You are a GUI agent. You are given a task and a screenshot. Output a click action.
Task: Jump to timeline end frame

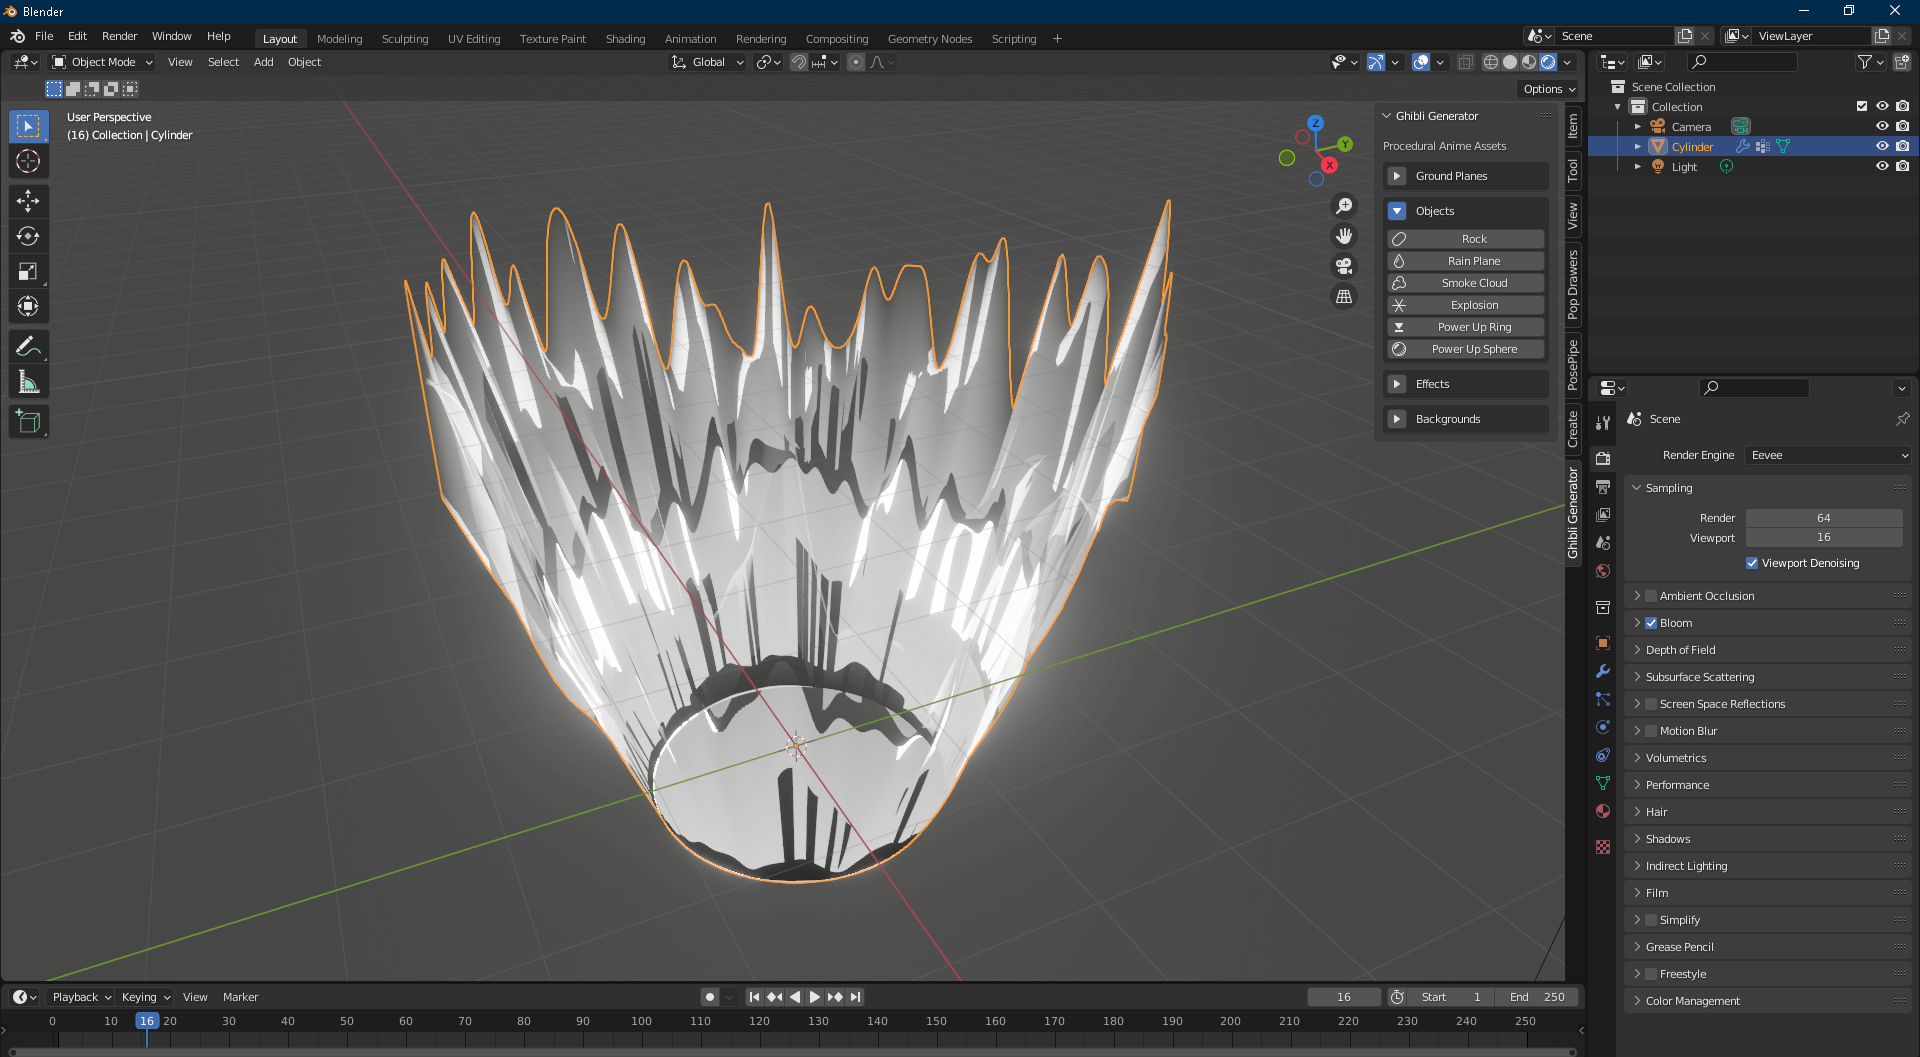[x=855, y=997]
